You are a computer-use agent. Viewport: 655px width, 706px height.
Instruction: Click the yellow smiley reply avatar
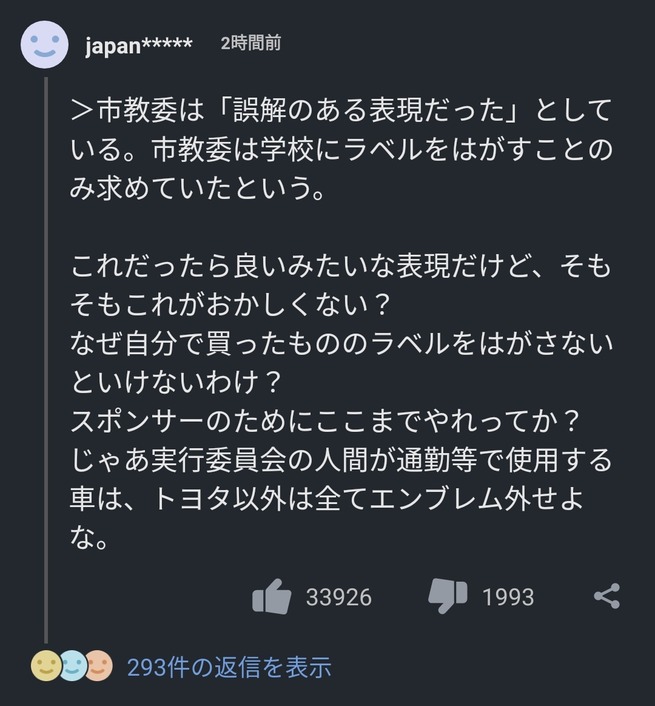tap(45, 665)
